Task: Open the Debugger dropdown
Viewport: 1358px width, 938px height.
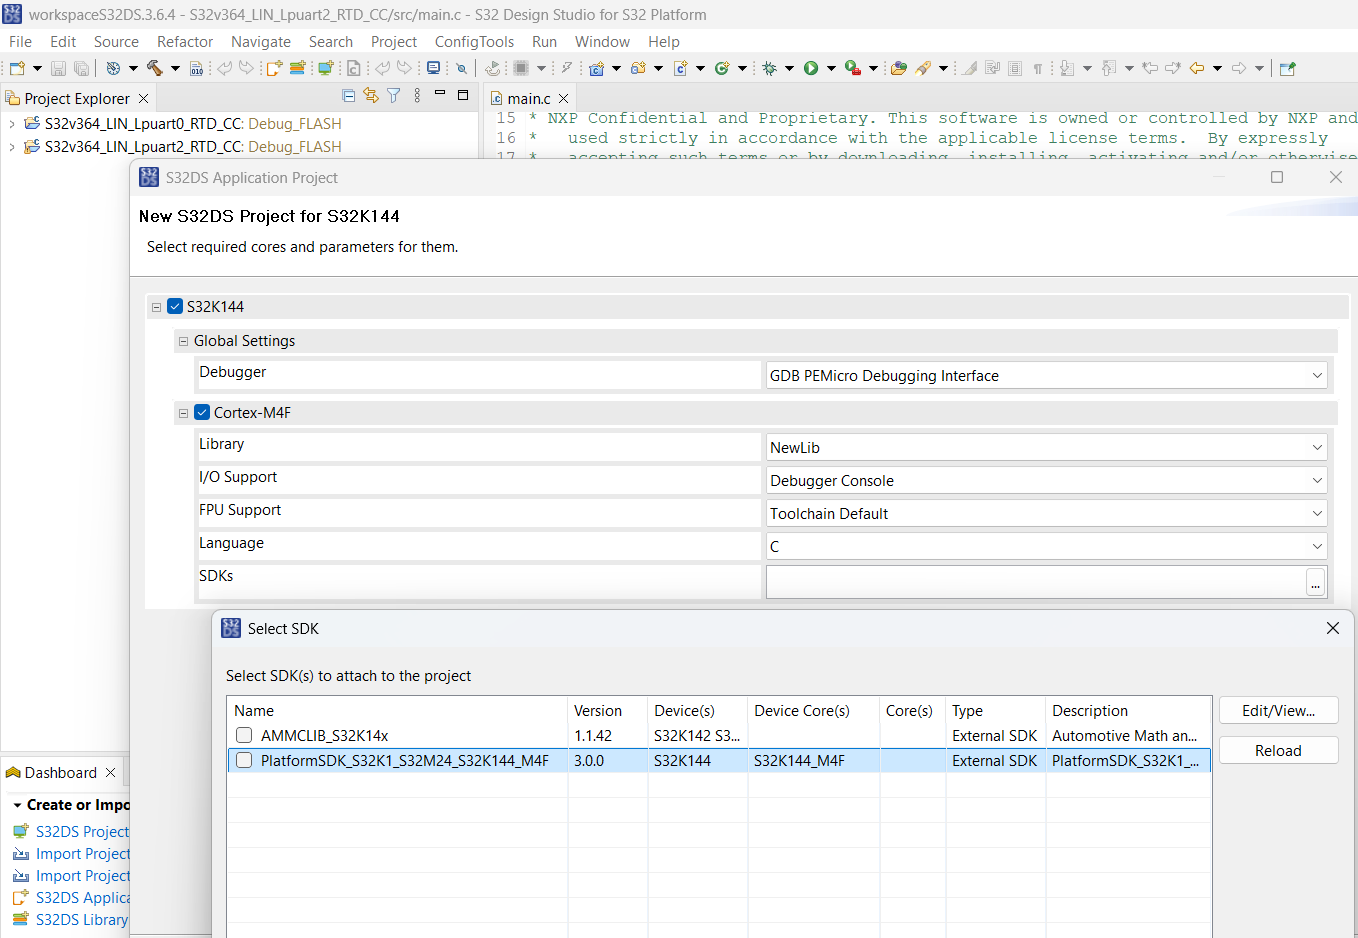Action: pos(1047,376)
